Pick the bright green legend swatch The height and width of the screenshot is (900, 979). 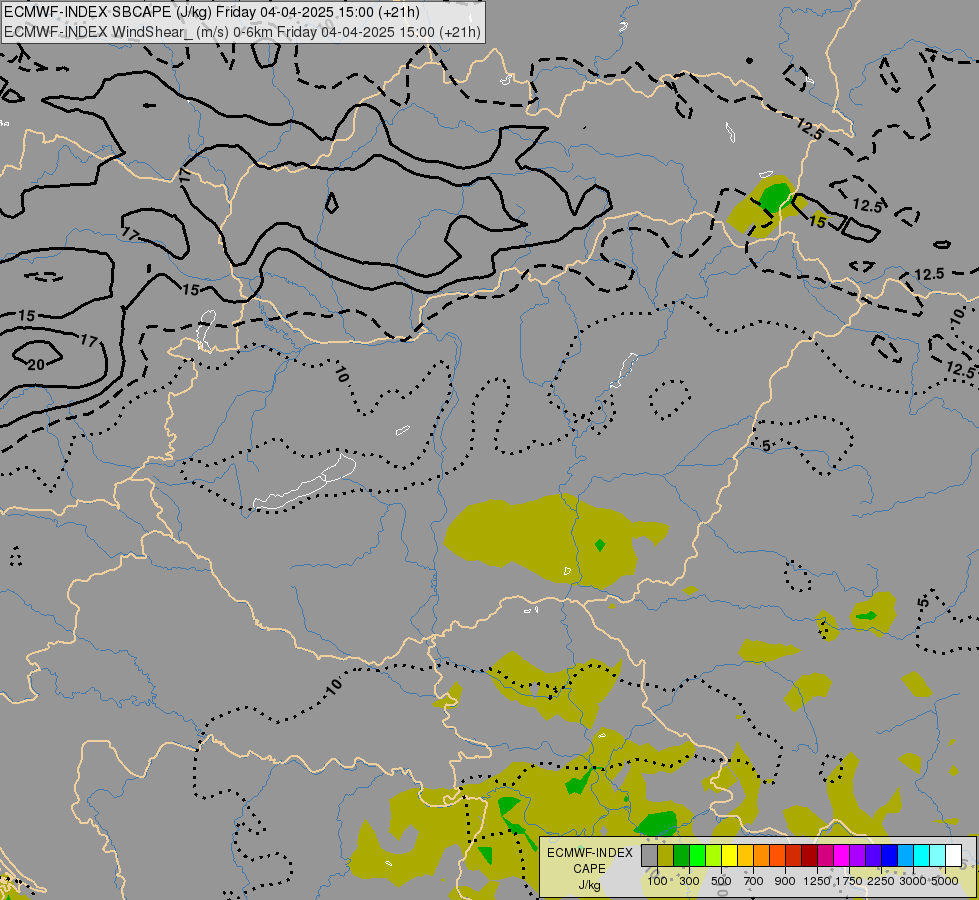(697, 856)
